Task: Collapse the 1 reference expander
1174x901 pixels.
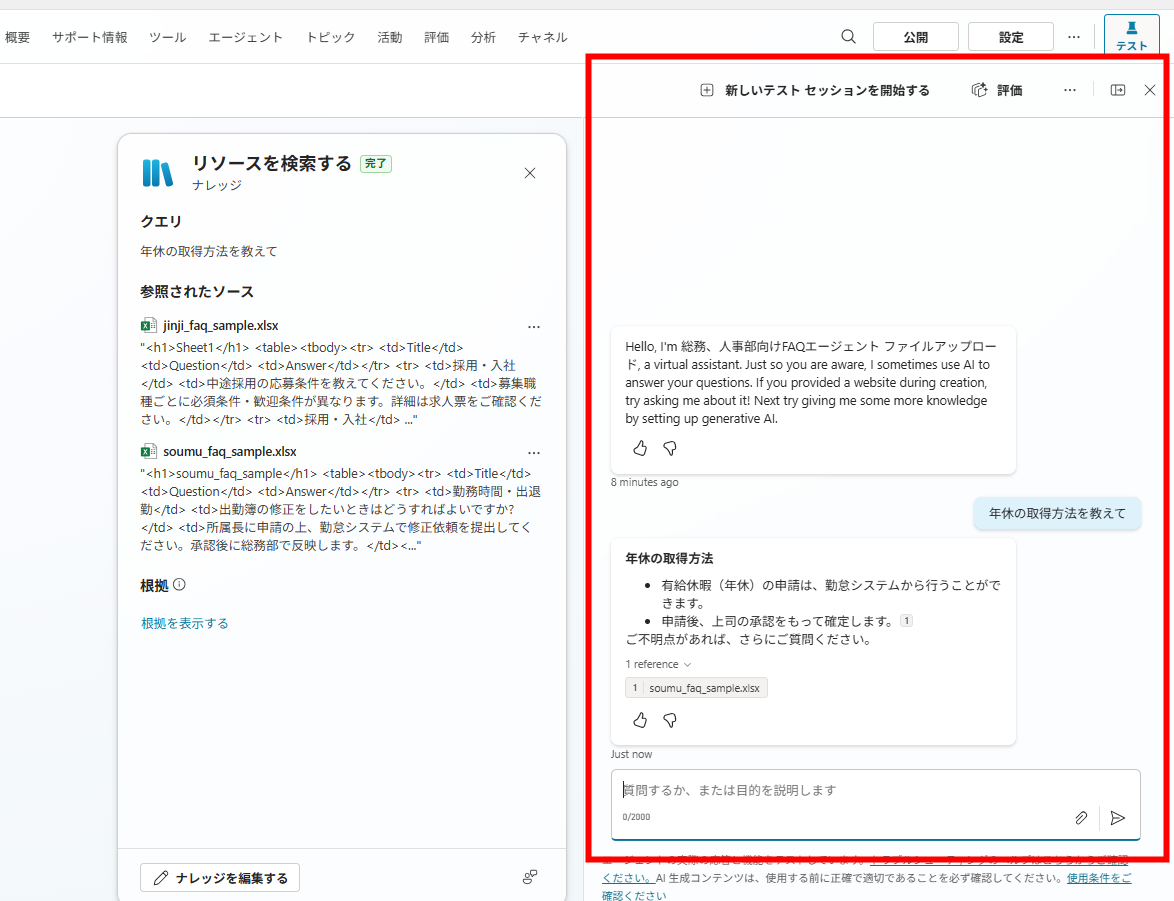Action: [658, 664]
